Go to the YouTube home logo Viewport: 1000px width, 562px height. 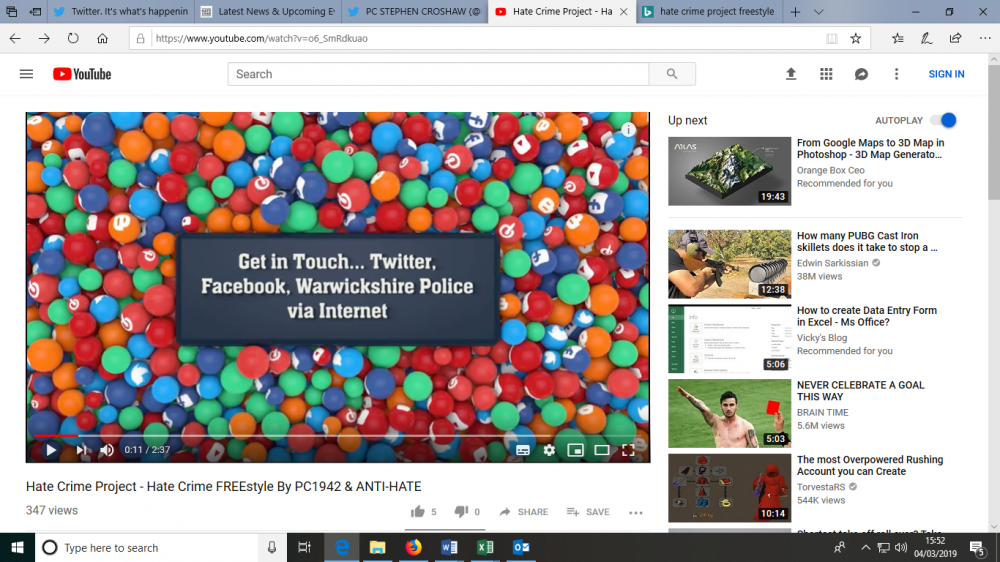pyautogui.click(x=82, y=74)
